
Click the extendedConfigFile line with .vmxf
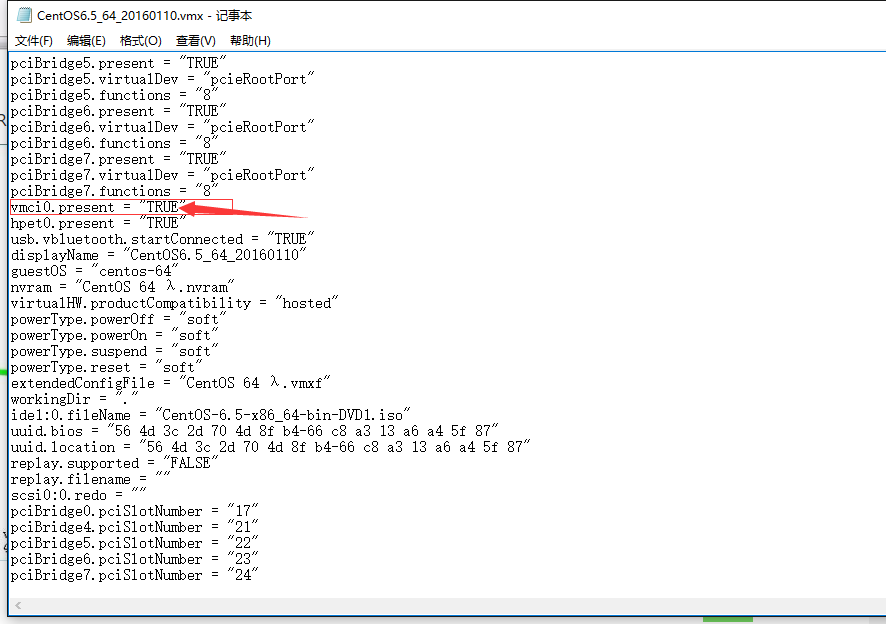170,383
